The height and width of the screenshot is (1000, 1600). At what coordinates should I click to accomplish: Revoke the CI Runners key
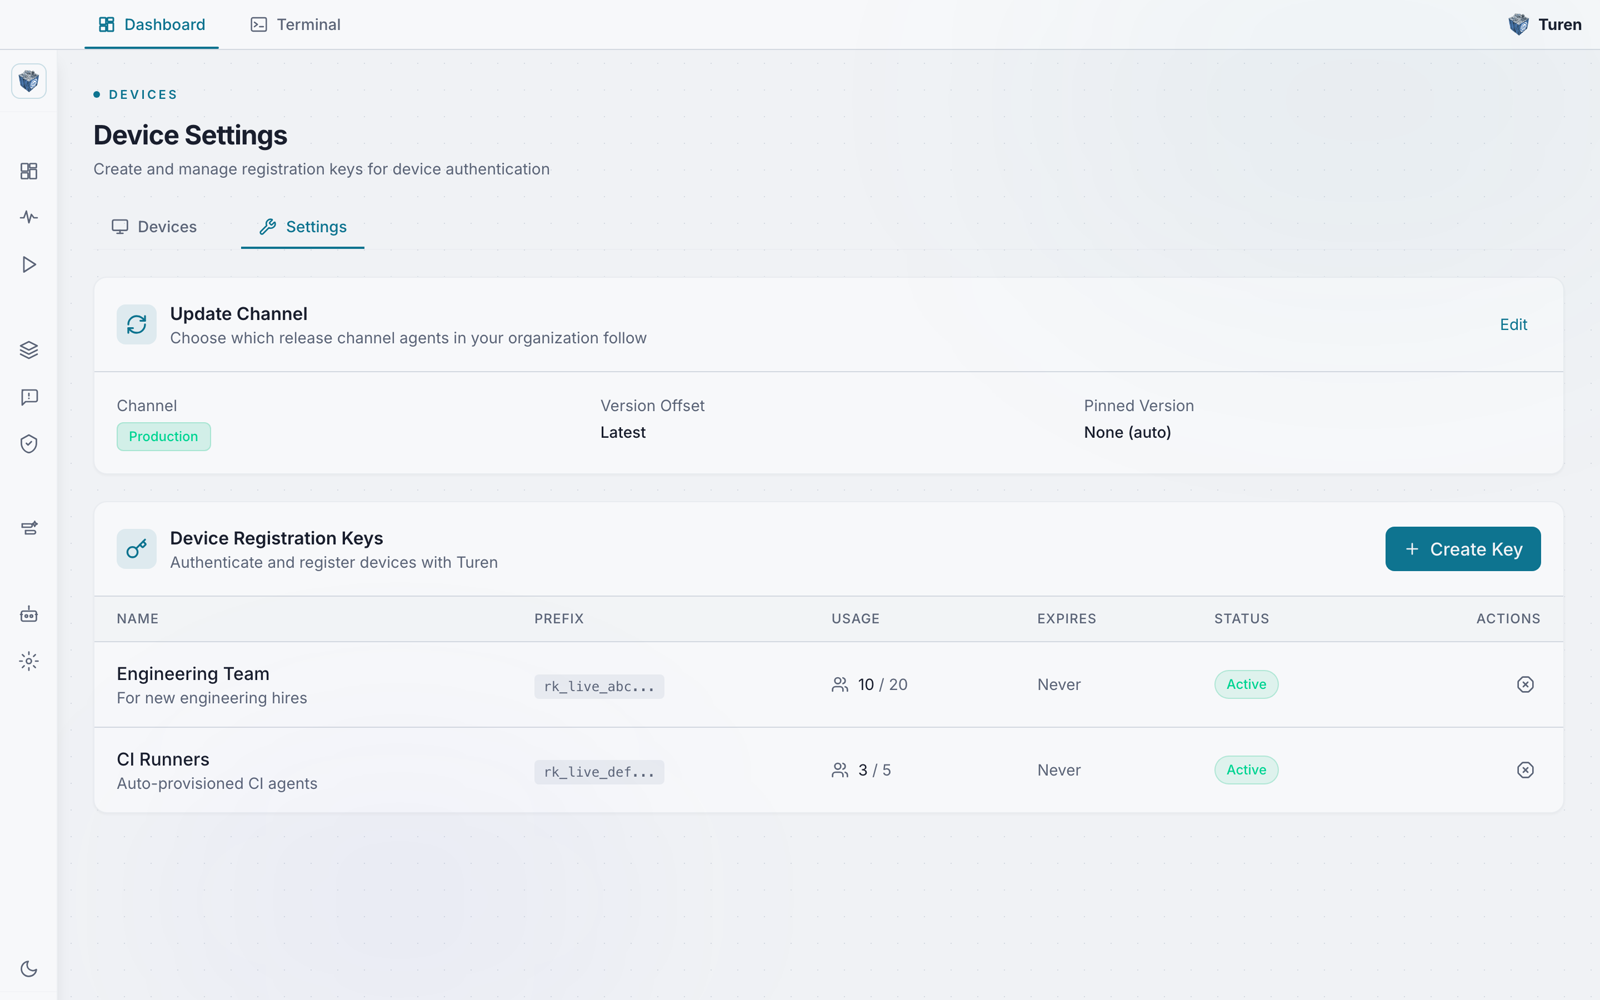pyautogui.click(x=1525, y=770)
